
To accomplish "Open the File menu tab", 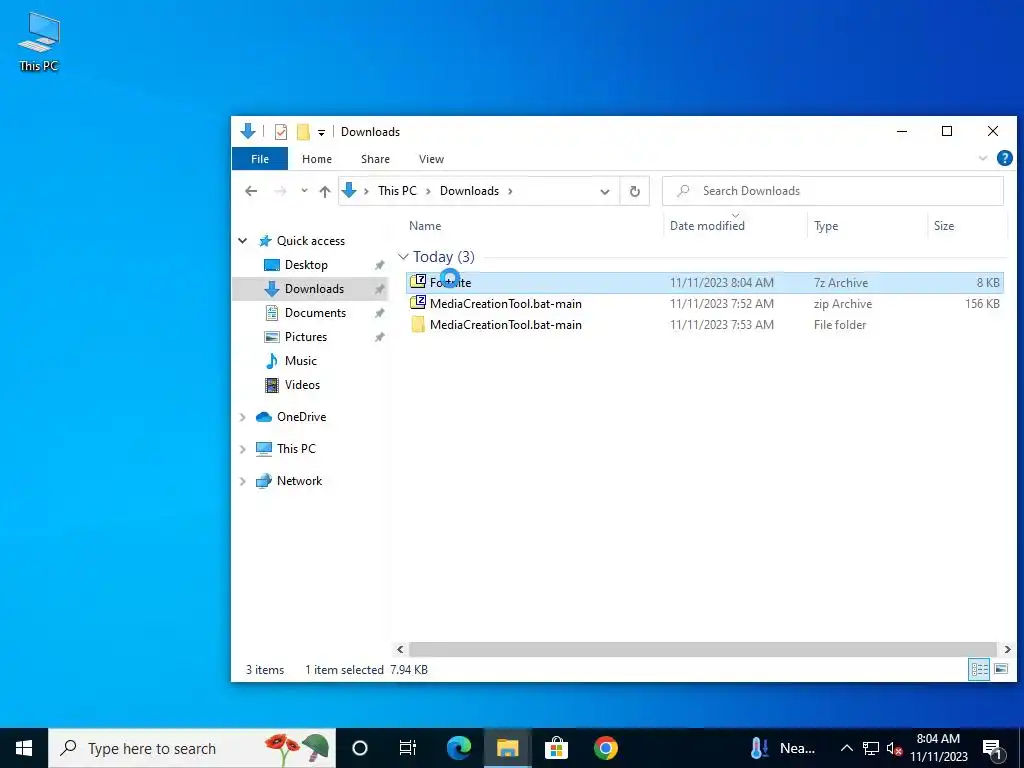I will [260, 159].
